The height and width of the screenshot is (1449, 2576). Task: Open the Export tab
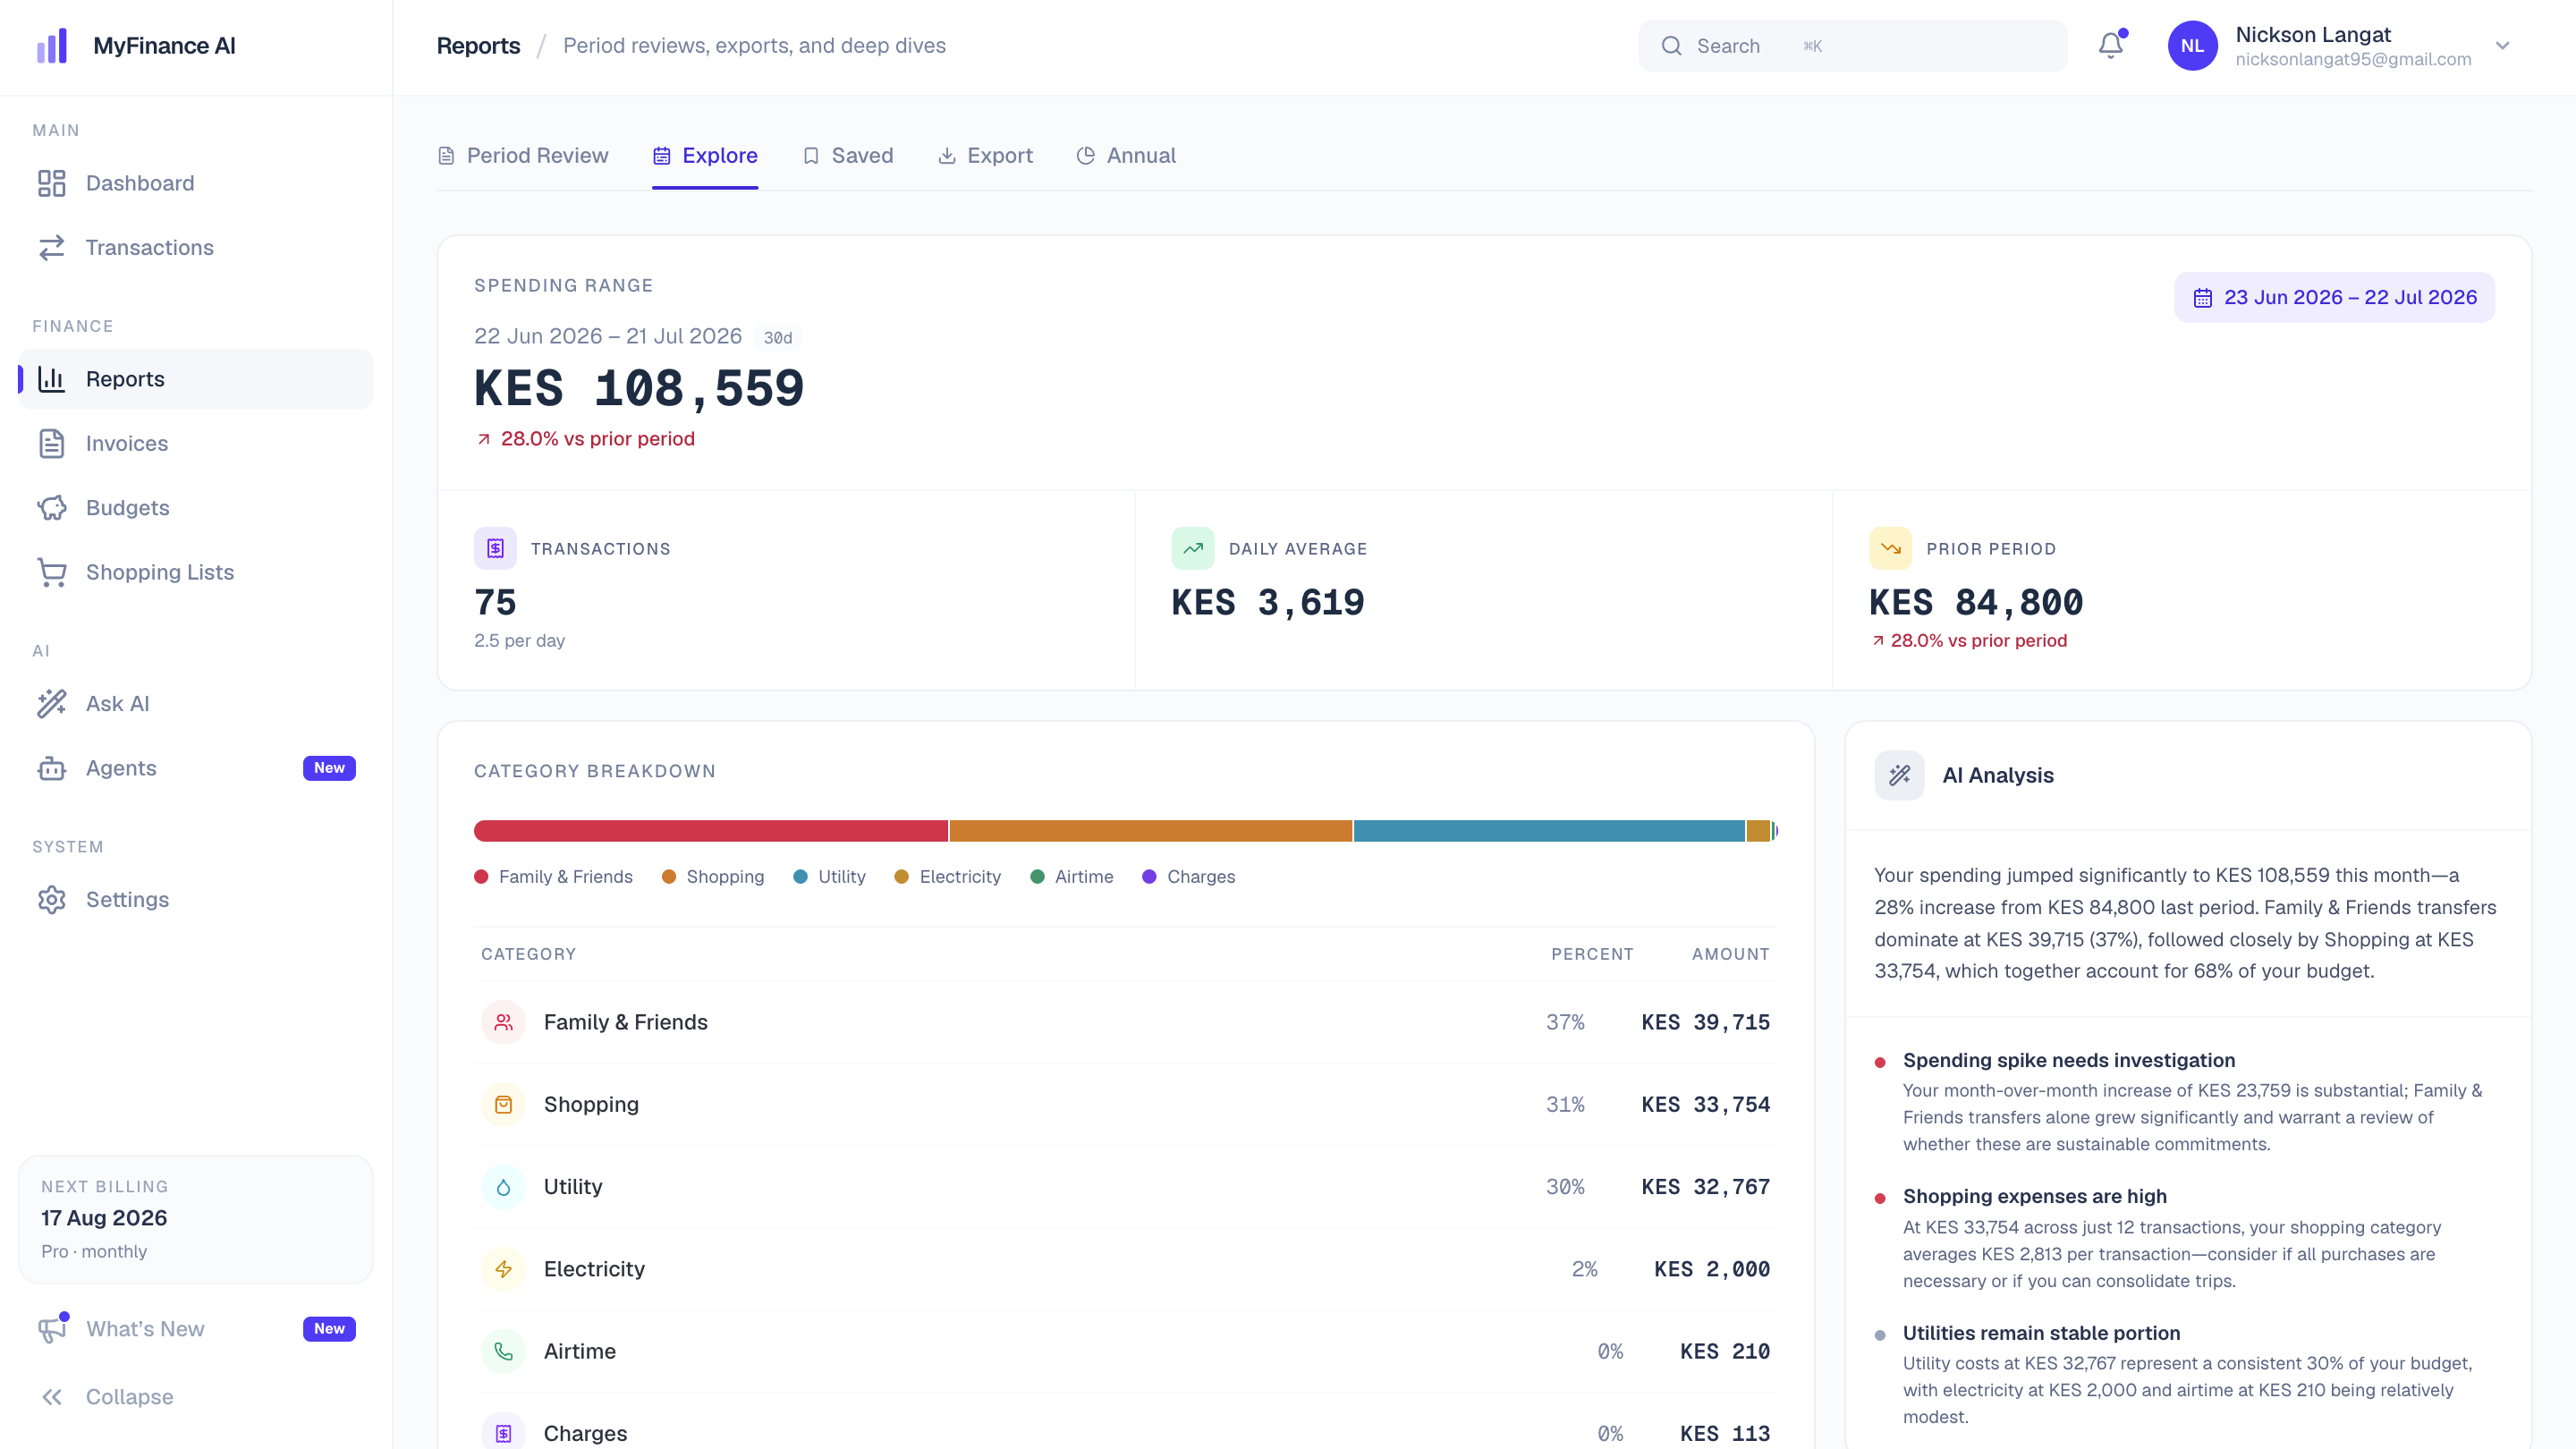[x=985, y=156]
